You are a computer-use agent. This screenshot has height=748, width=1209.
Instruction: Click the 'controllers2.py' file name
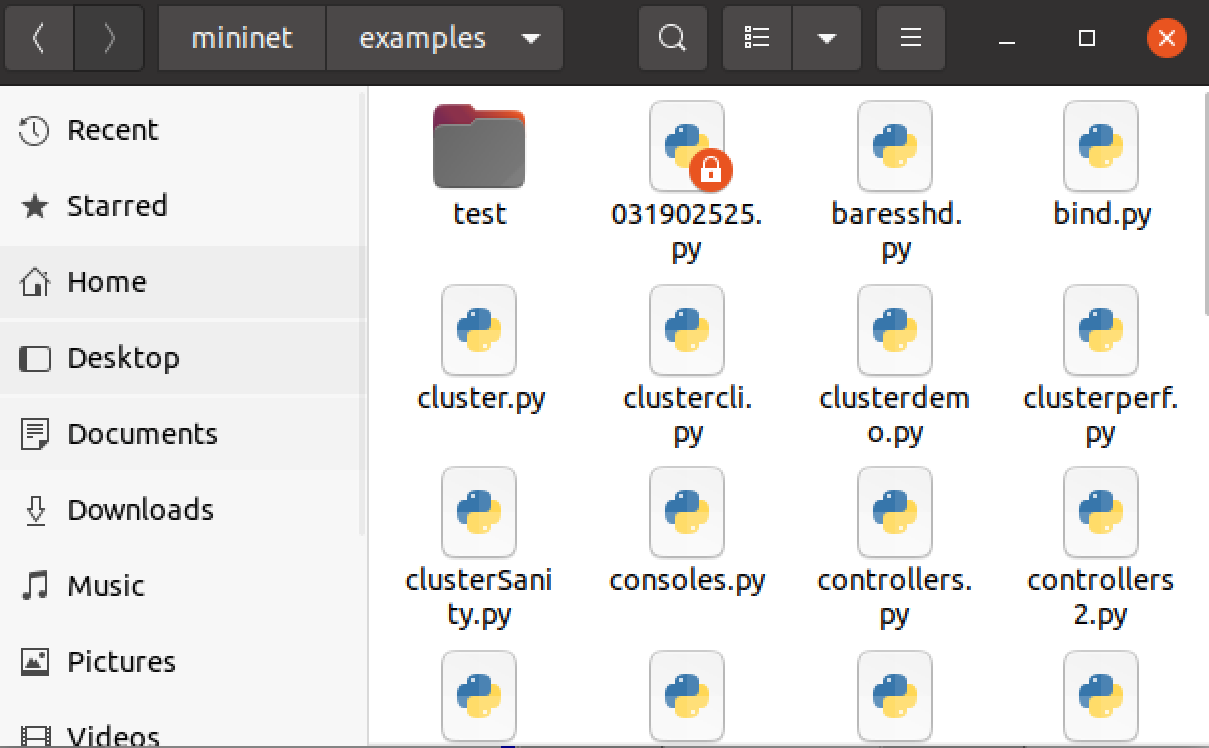click(1101, 597)
